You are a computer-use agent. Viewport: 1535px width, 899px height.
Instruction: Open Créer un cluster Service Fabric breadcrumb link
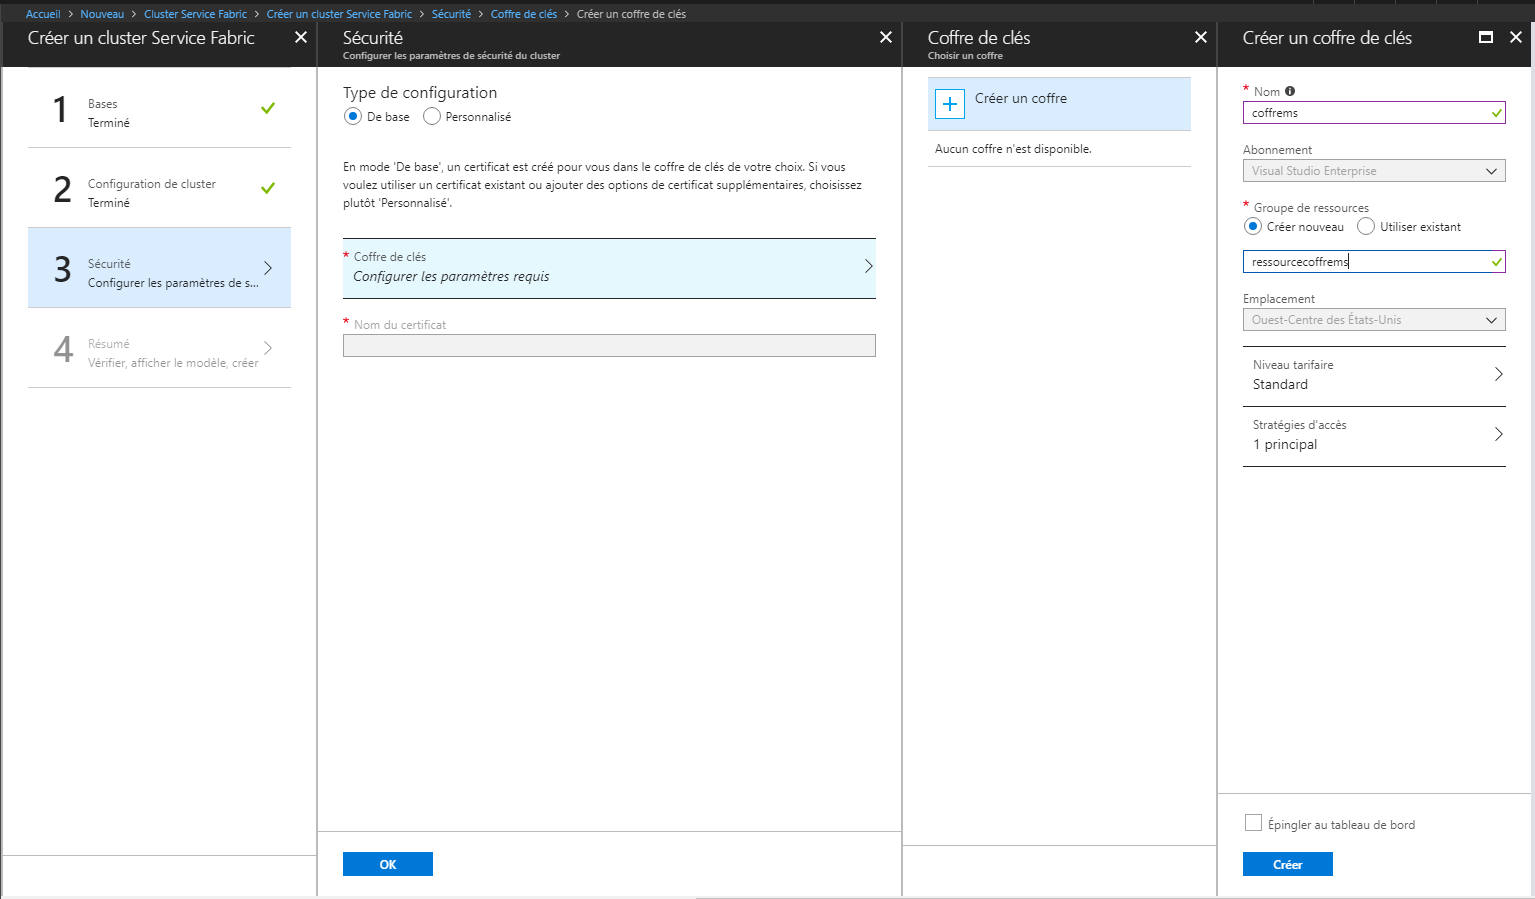click(339, 14)
